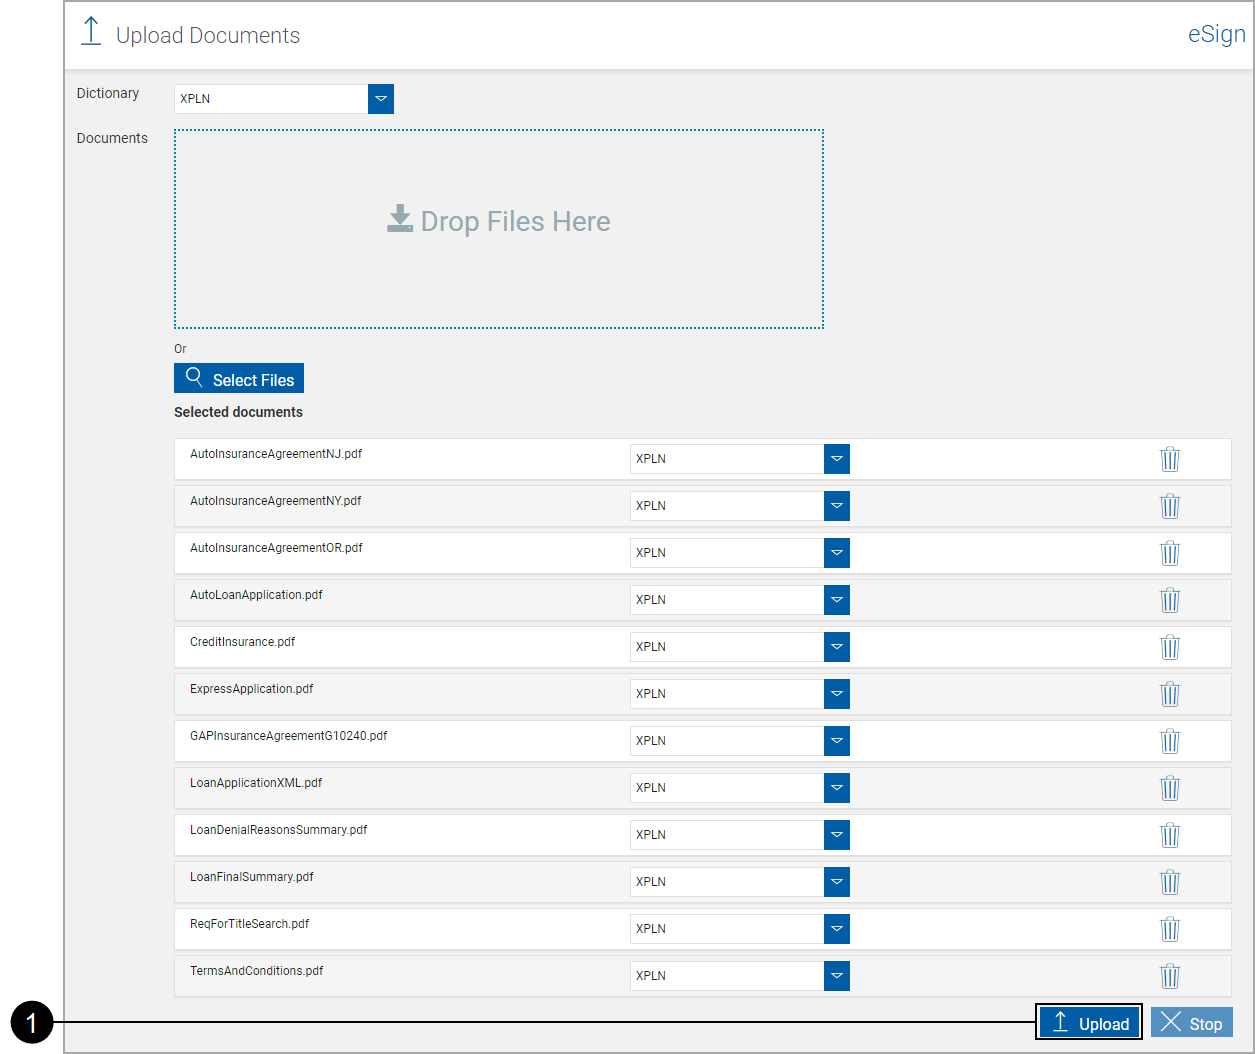This screenshot has height=1054, width=1255.
Task: Open the dictionary selector for LoanDenialReasonsSummary.pdf
Action: coord(836,834)
